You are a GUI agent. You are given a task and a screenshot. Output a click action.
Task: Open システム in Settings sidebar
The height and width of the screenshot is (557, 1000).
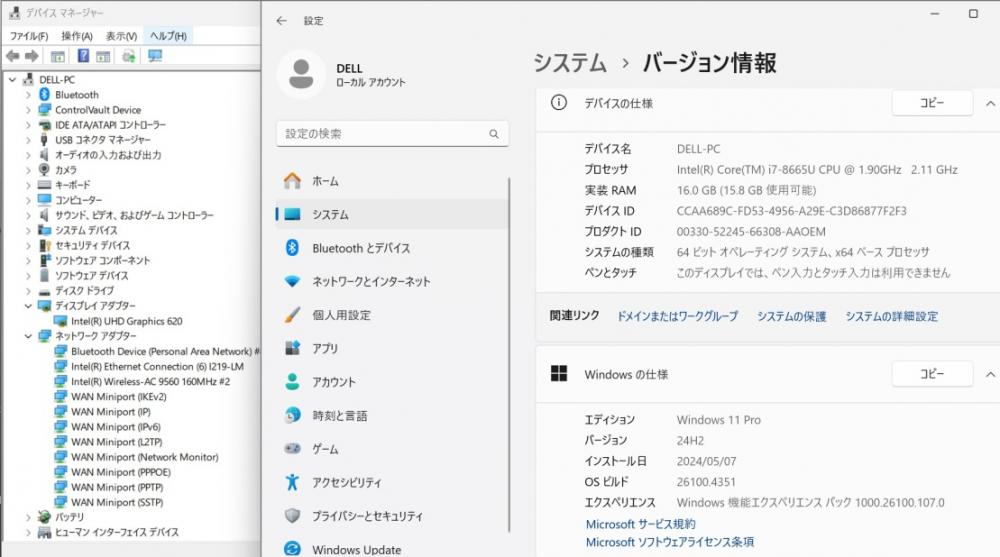392,214
